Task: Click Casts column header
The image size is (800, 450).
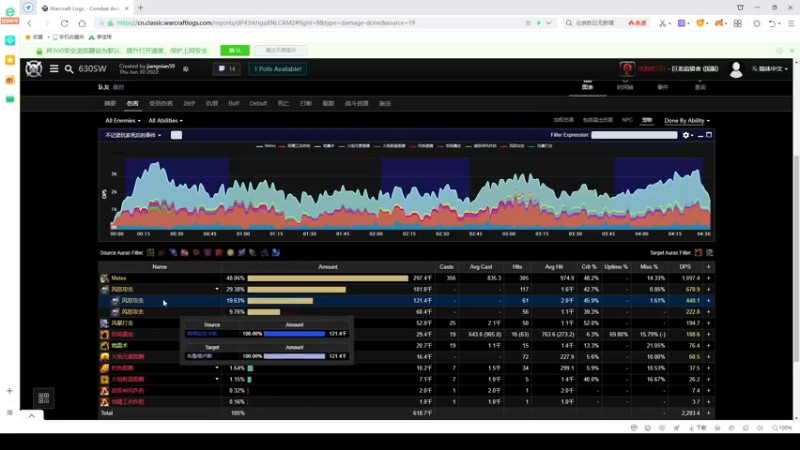Action: coord(446,267)
